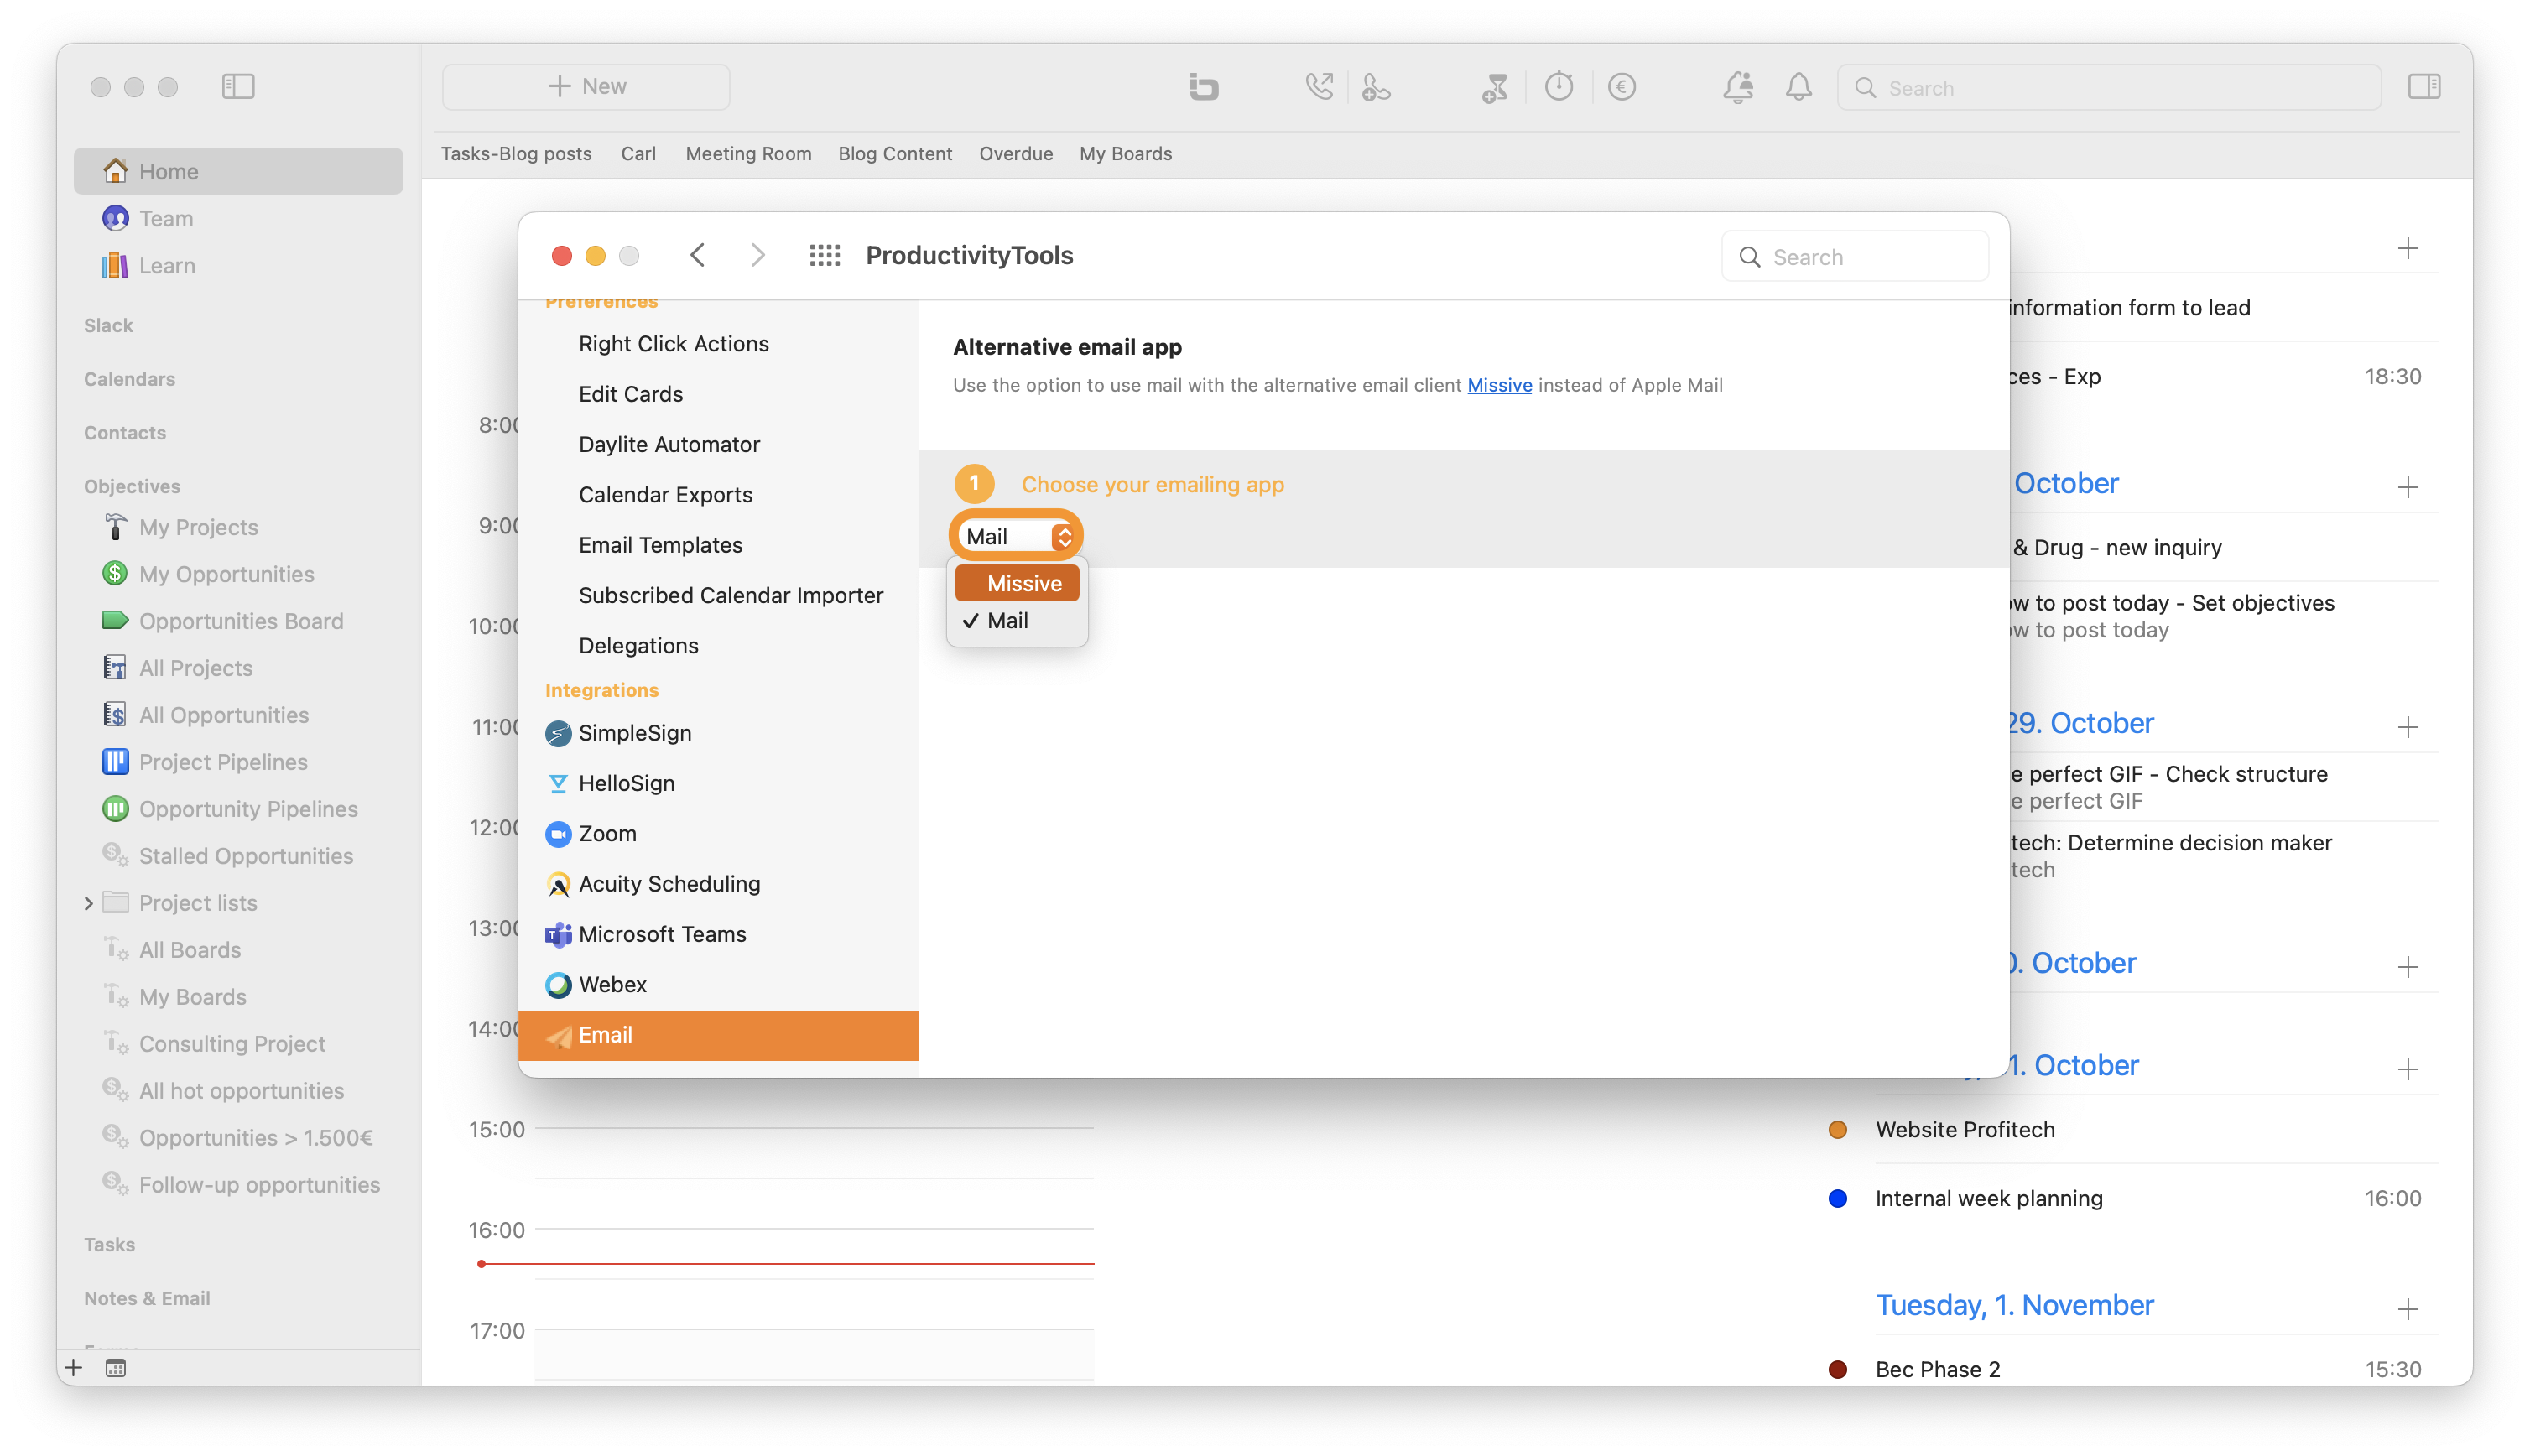Click the hourglass add icon in toolbar
This screenshot has height=1456, width=2530.
1494,87
